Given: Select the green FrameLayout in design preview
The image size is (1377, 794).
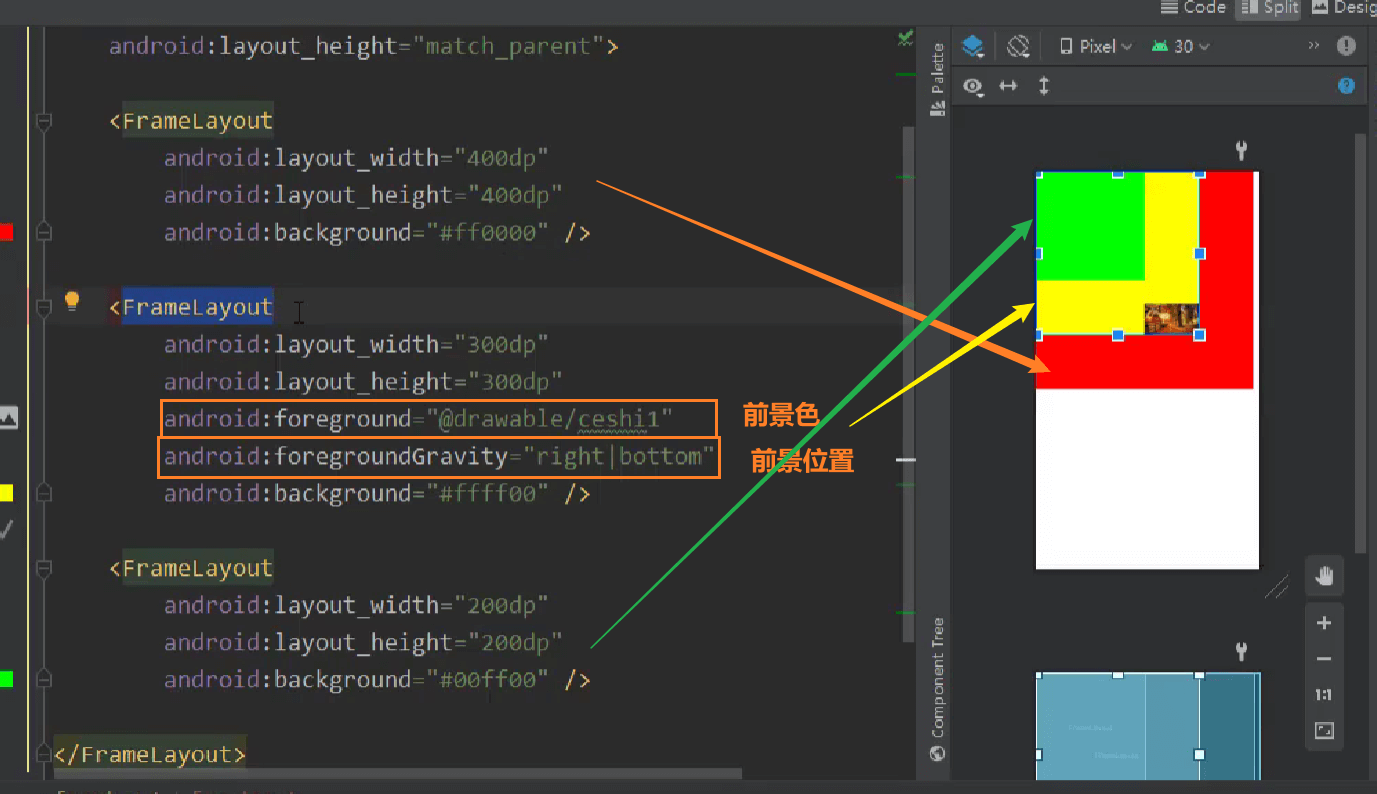Looking at the screenshot, I should click(1090, 226).
